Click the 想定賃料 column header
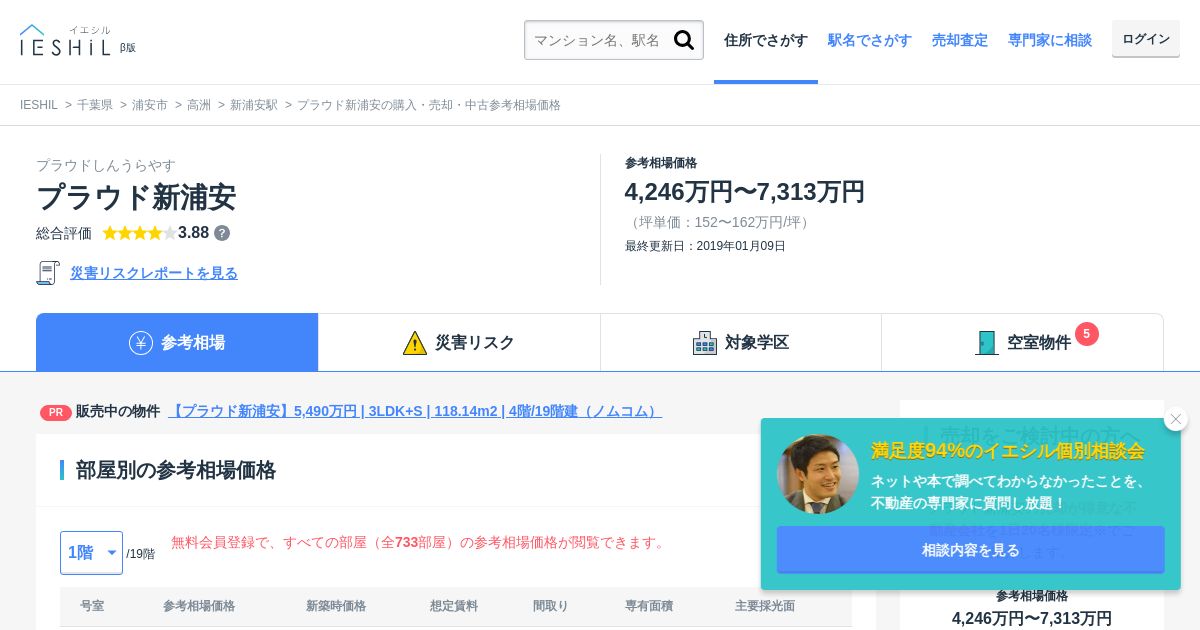This screenshot has height=630, width=1200. [x=454, y=606]
